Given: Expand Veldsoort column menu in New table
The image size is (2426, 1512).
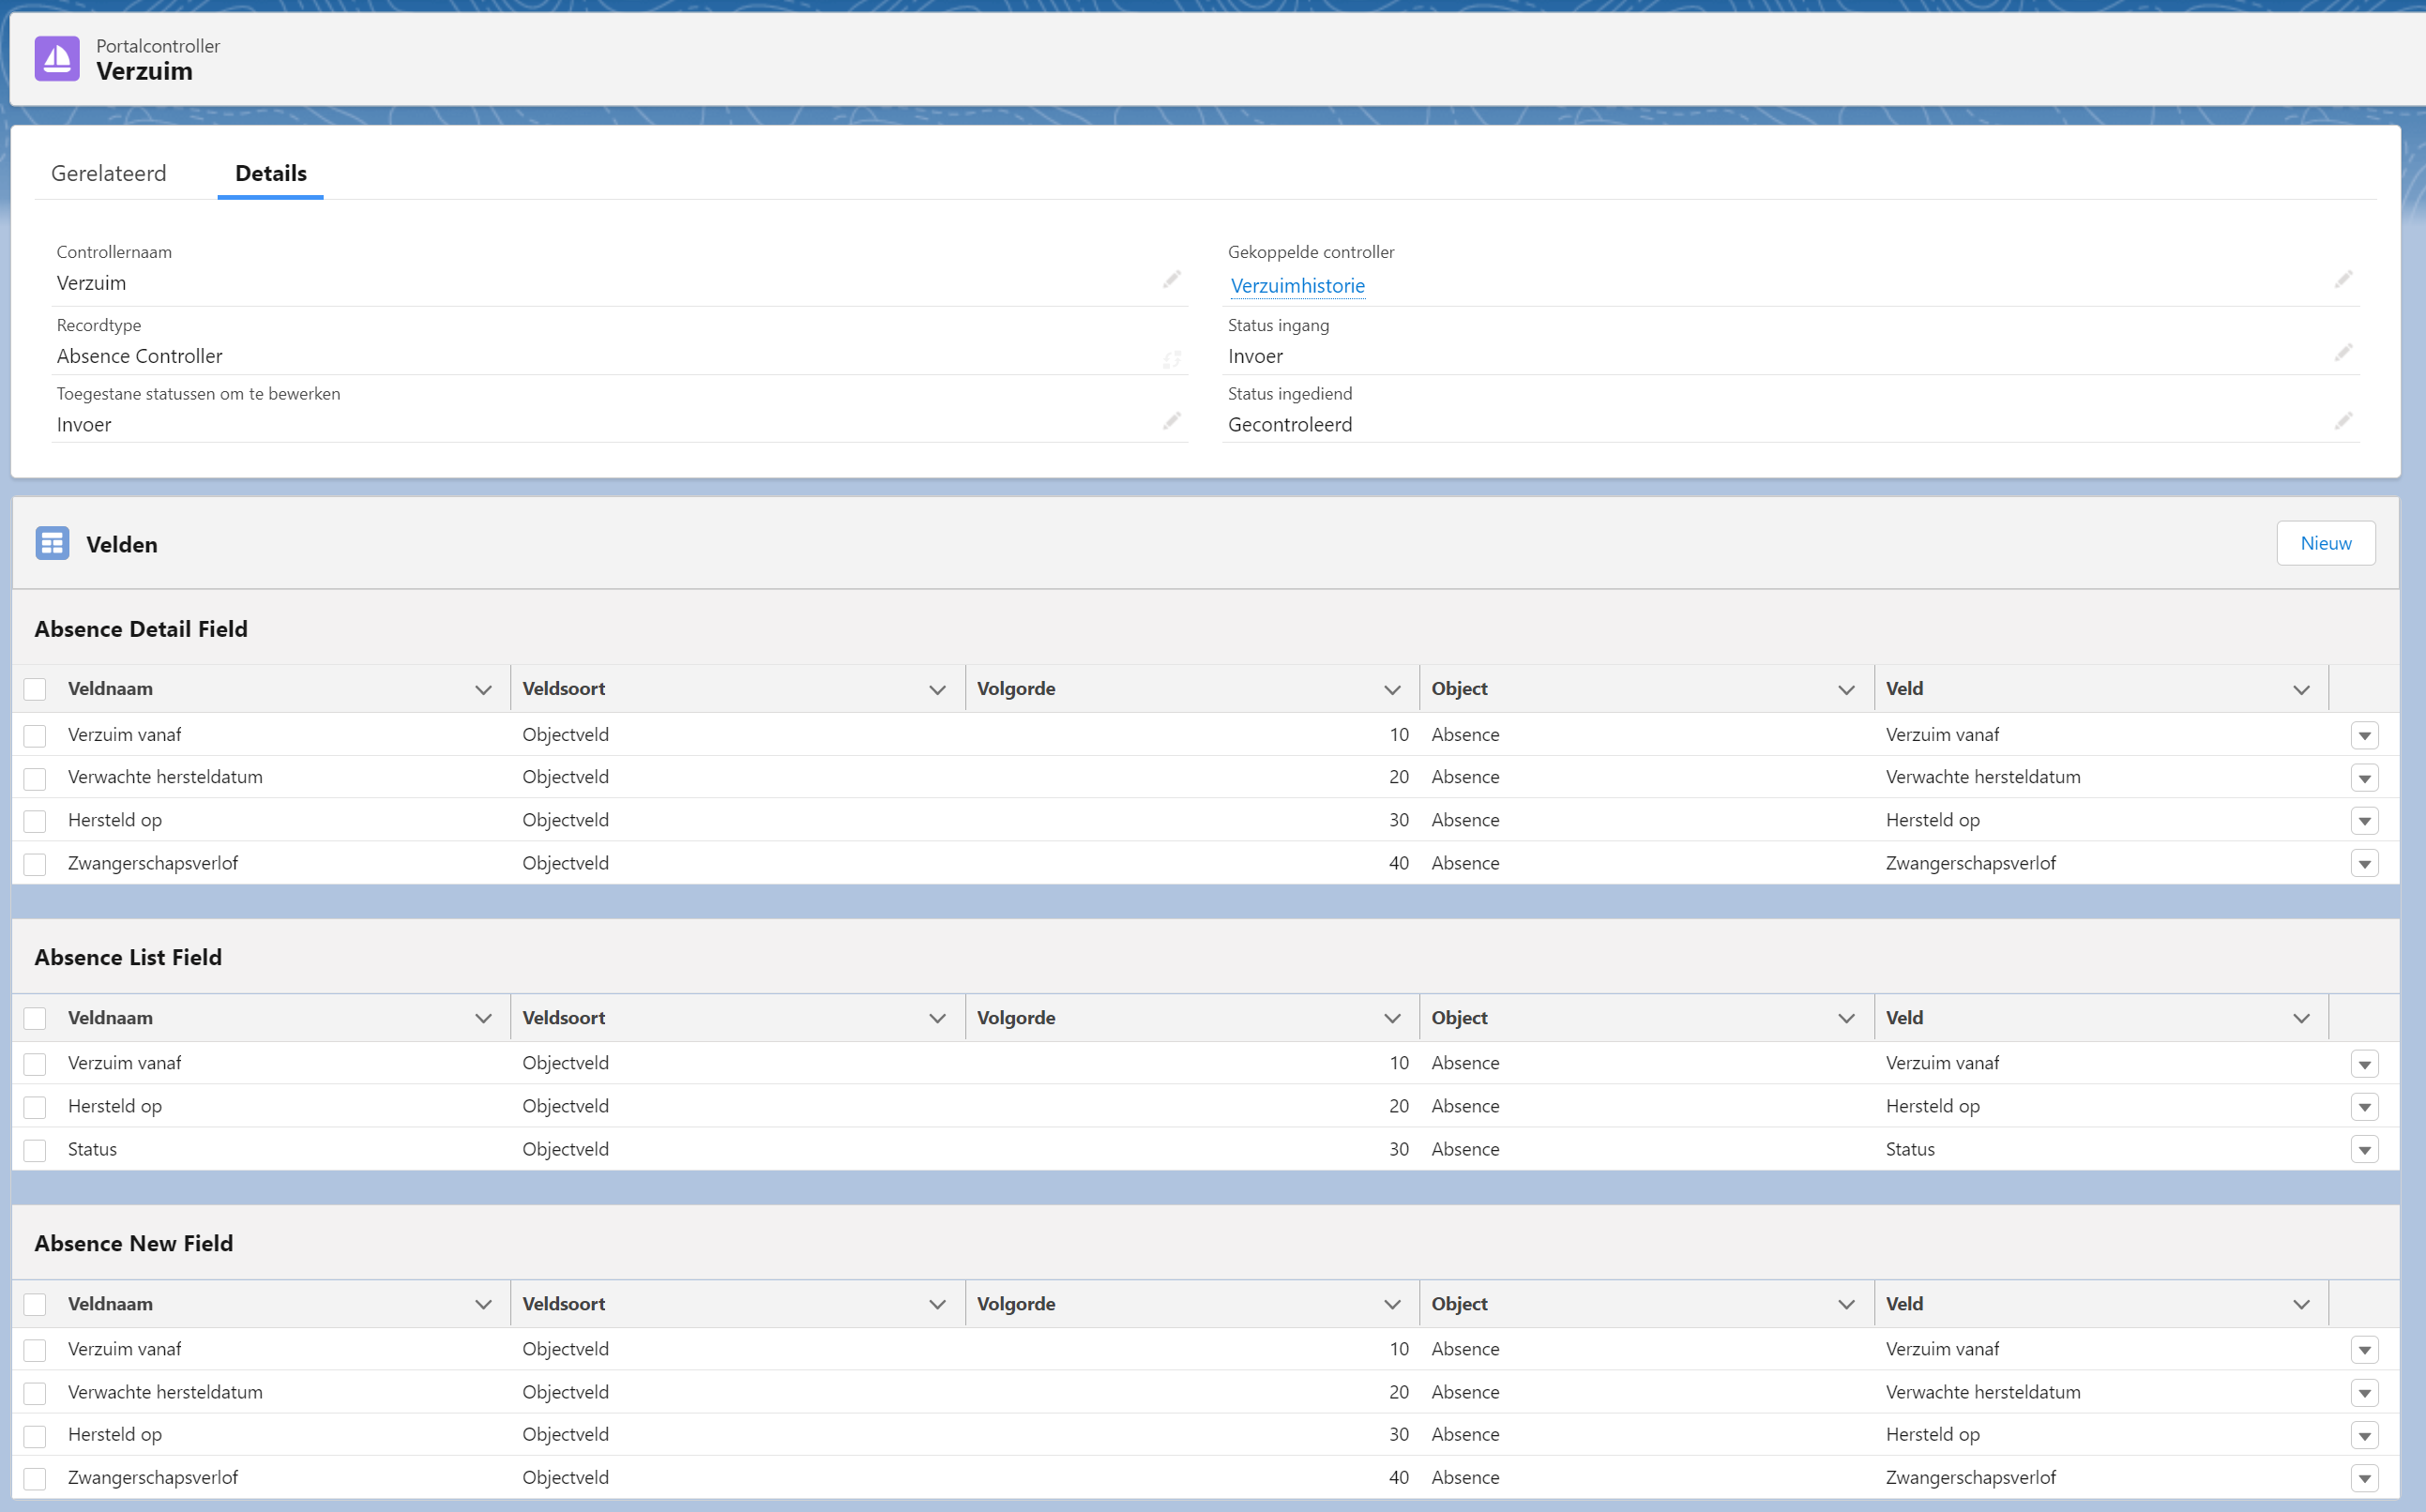Looking at the screenshot, I should click(x=937, y=1304).
